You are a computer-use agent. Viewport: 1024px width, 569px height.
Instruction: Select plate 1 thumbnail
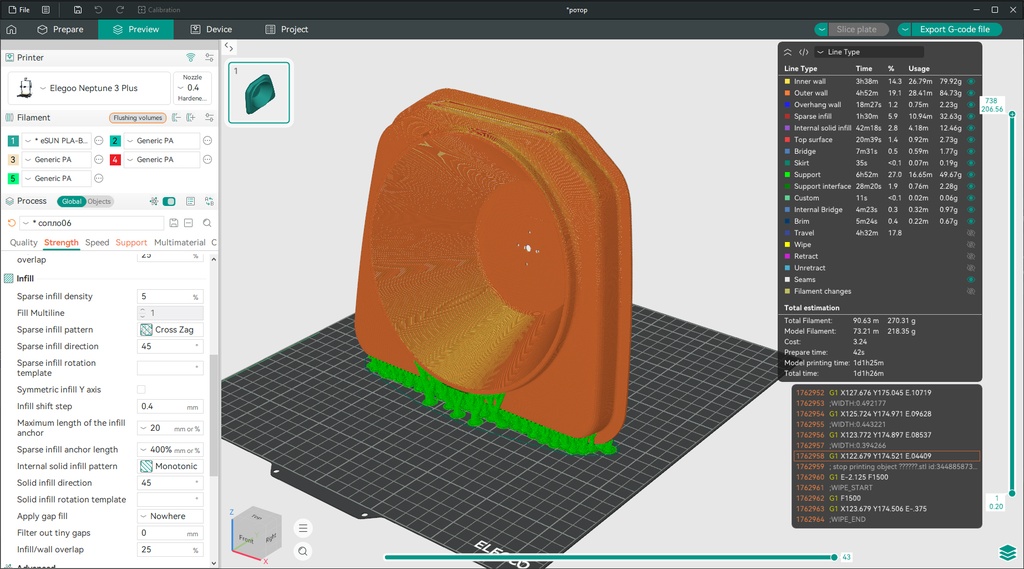(x=259, y=93)
